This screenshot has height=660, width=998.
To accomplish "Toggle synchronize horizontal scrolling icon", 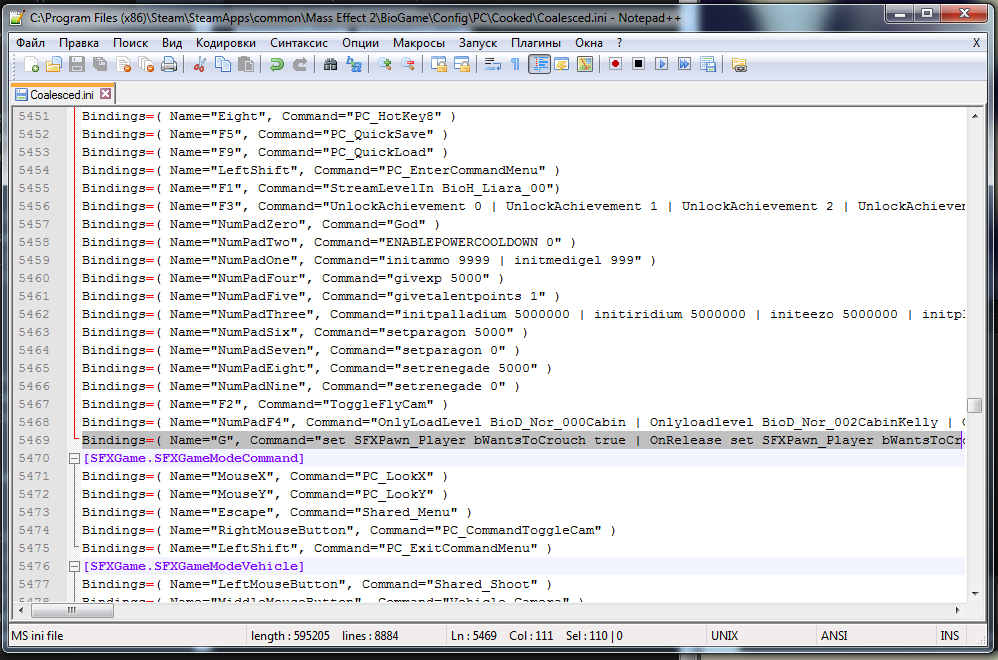I will [461, 64].
